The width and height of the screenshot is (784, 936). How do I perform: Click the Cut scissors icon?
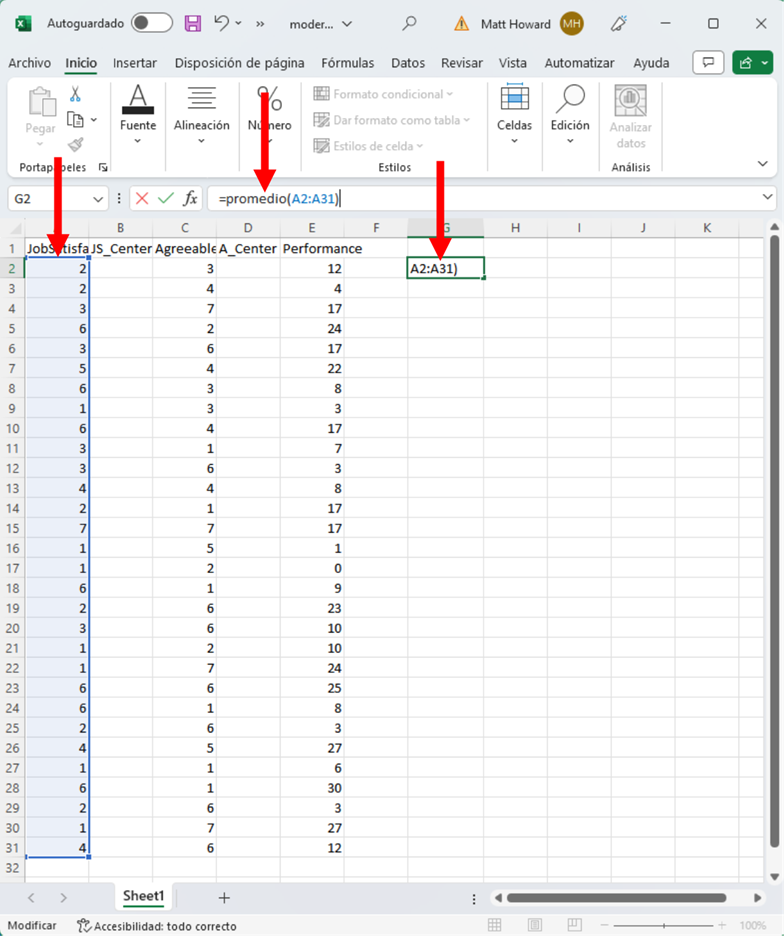pos(75,95)
